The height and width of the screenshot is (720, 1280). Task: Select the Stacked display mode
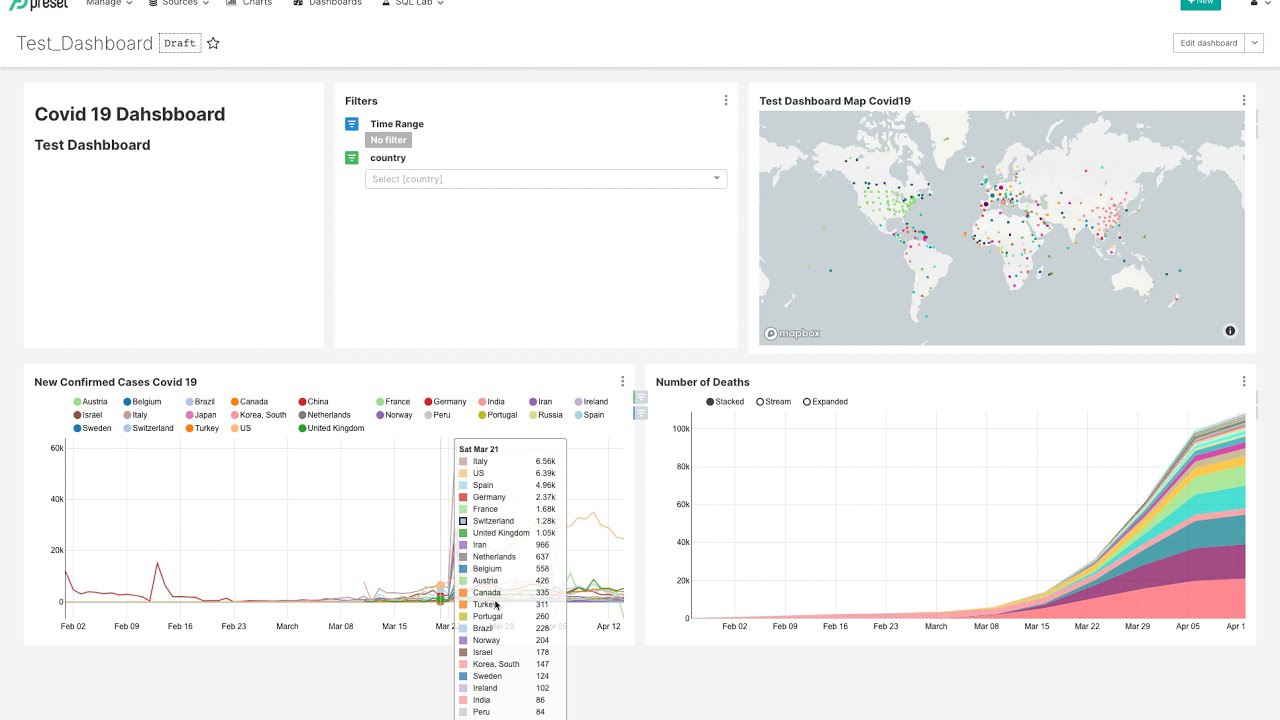coord(725,402)
